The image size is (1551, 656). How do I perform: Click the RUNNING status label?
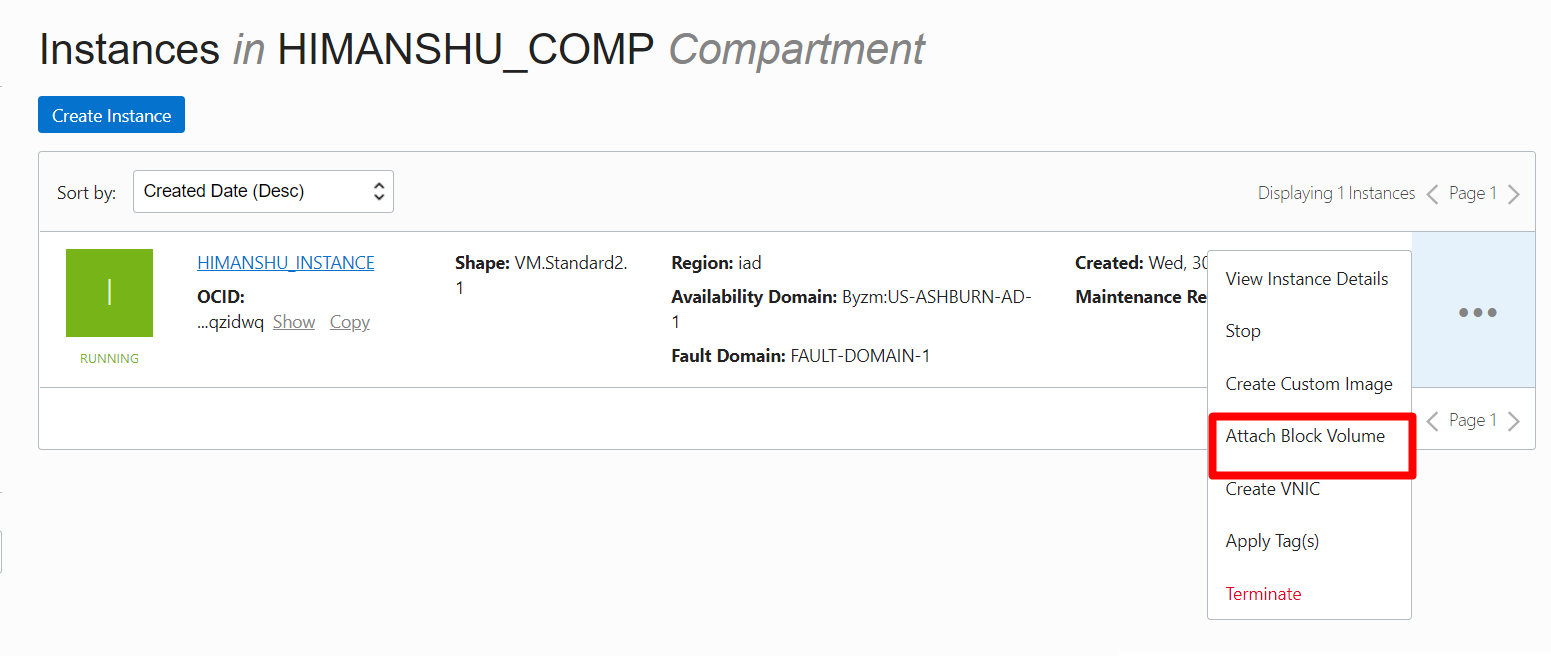click(x=109, y=358)
